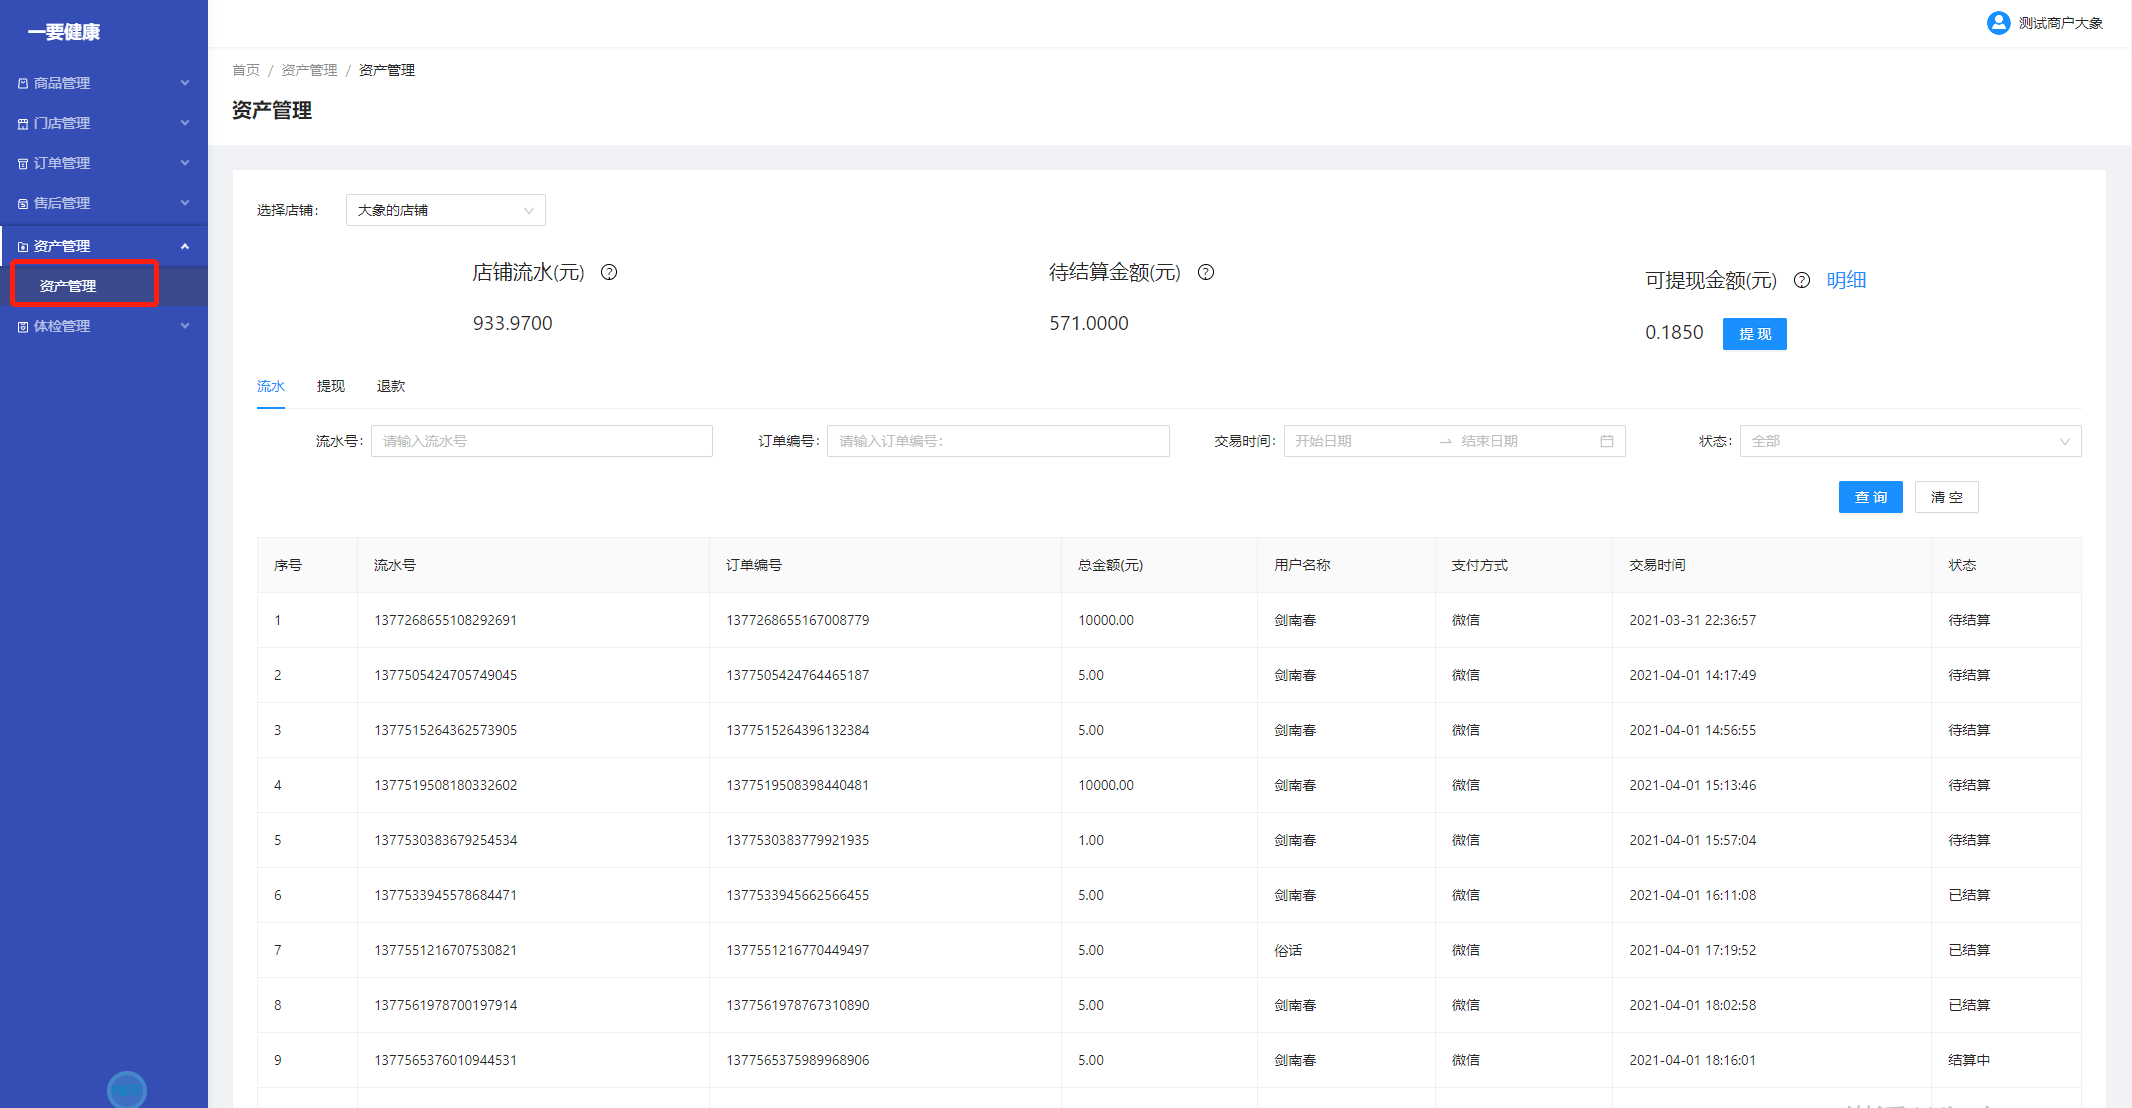Switch to the 退款 tab

coord(391,386)
